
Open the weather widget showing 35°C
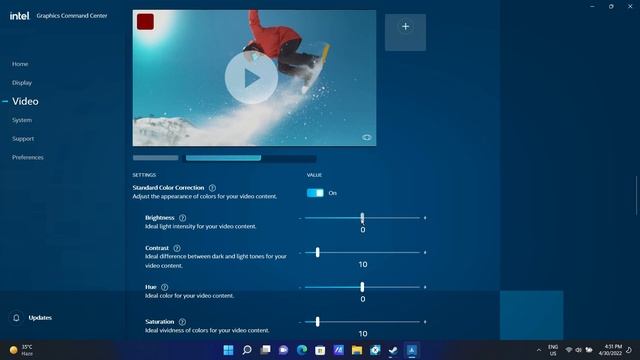[x=21, y=350]
